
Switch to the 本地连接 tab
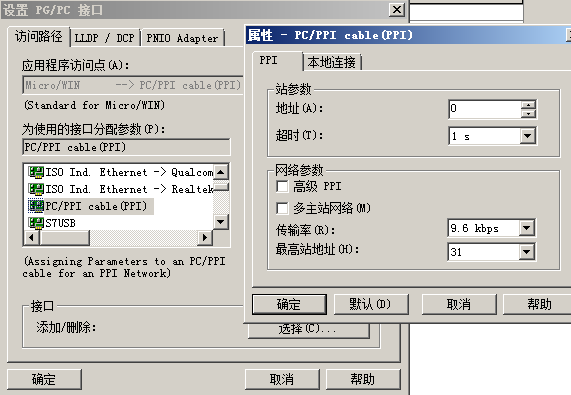[332, 62]
